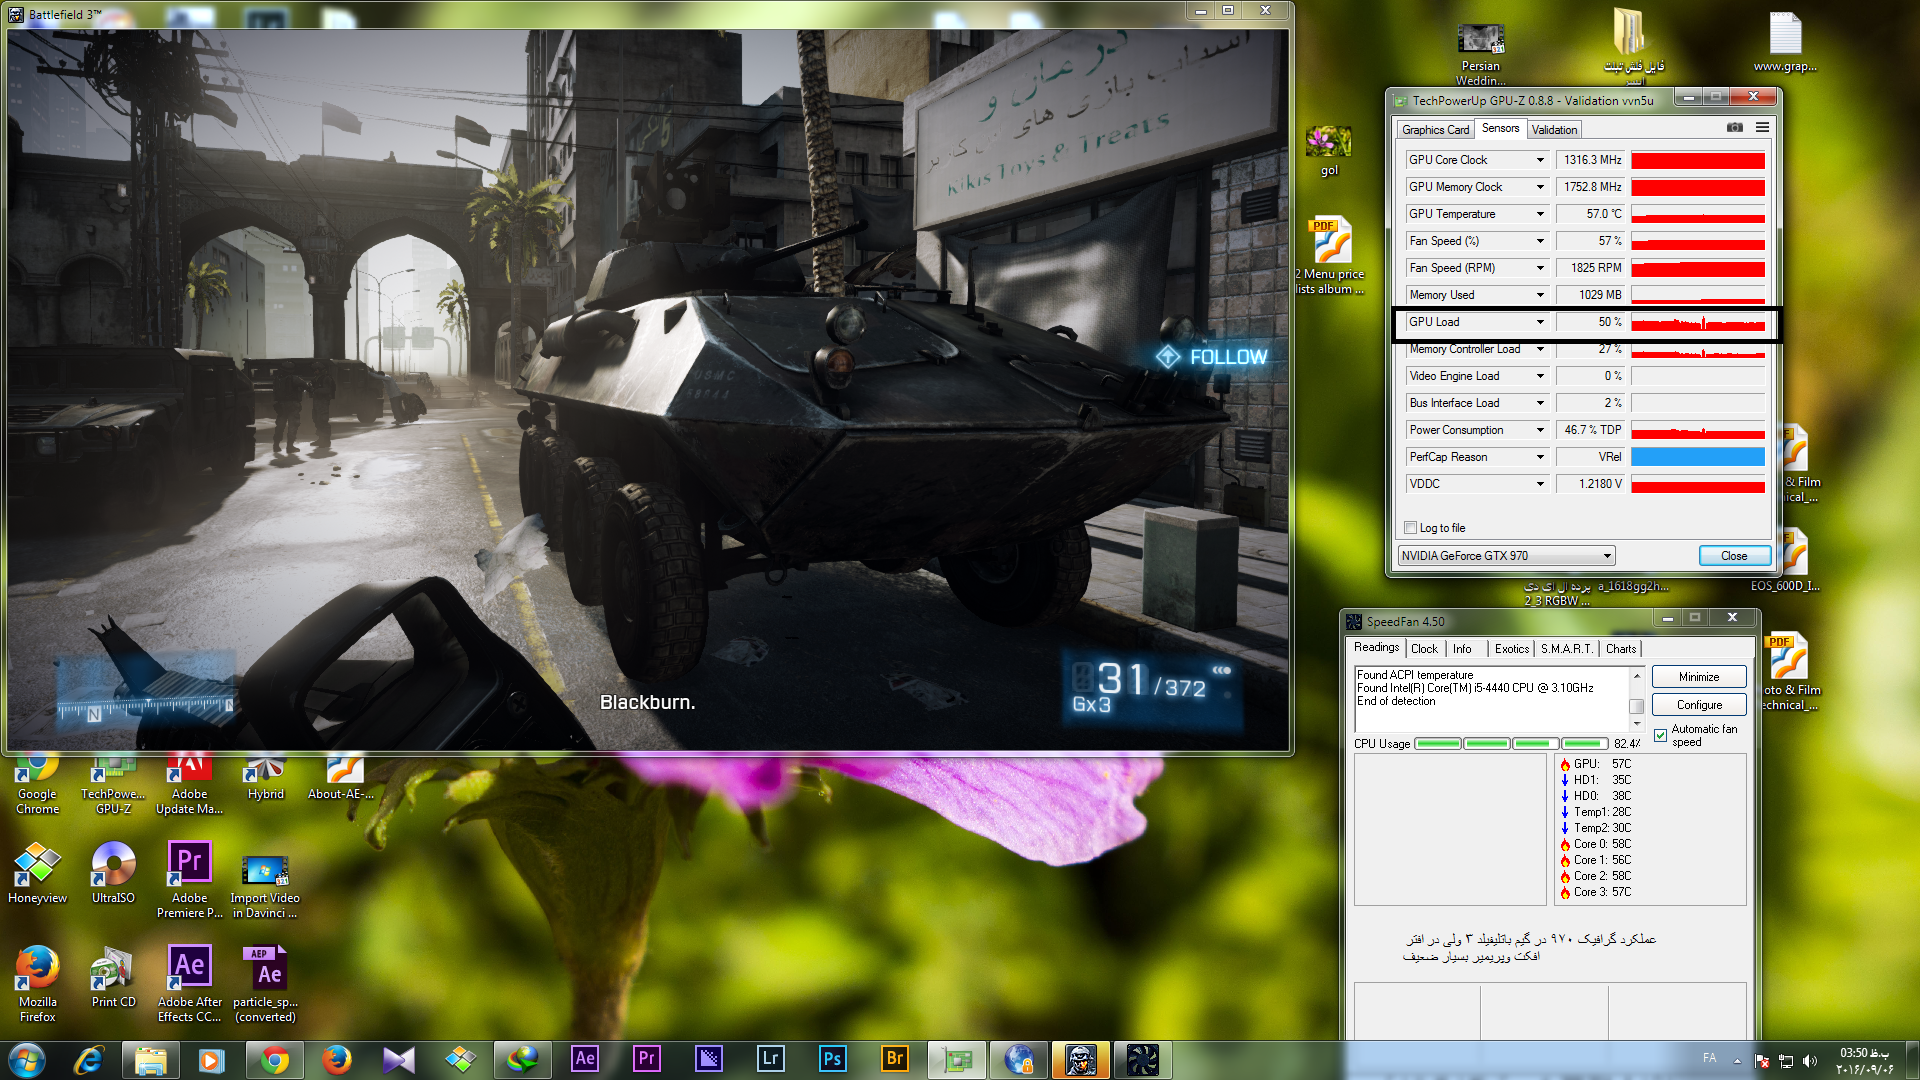1920x1080 pixels.
Task: Open SpeedFan Exotics tab
Action: pyautogui.click(x=1511, y=649)
